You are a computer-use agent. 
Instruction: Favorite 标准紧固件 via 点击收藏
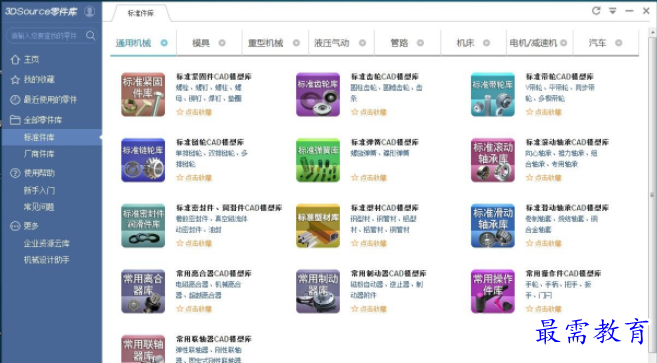(194, 112)
